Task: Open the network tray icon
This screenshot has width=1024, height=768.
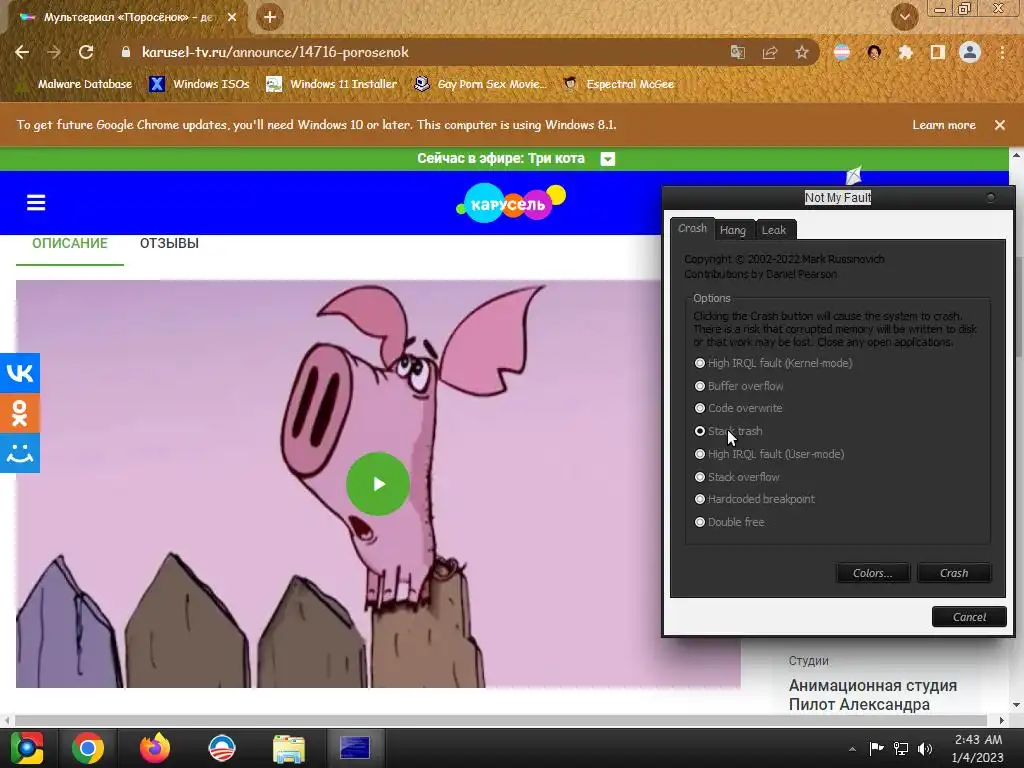Action: [901, 749]
